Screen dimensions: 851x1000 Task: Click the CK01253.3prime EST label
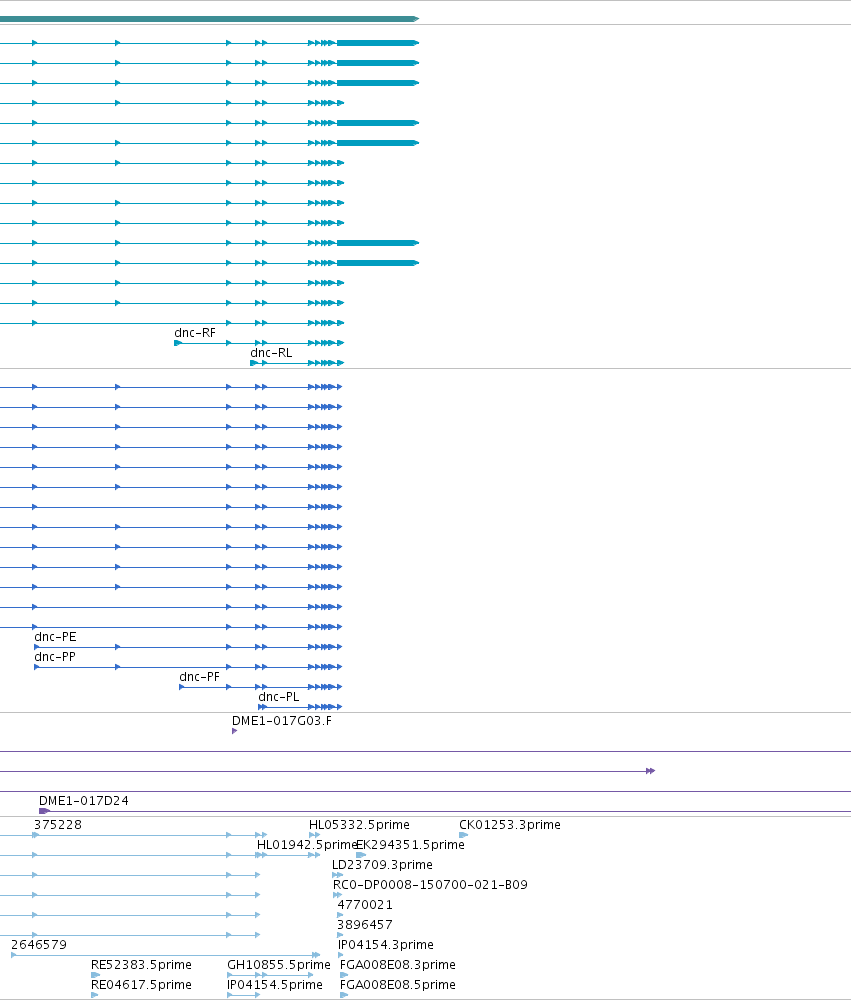click(x=510, y=825)
